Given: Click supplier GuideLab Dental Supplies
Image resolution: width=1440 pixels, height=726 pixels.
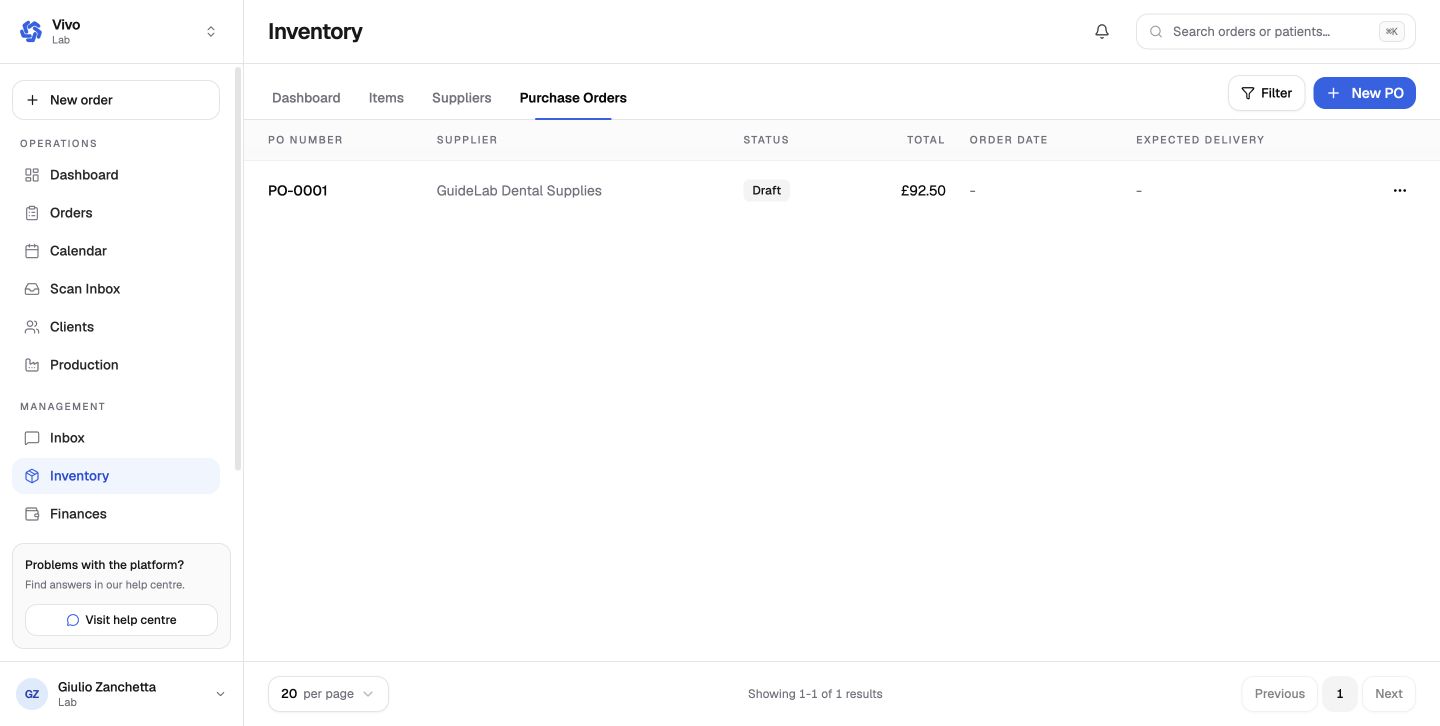Looking at the screenshot, I should coord(519,191).
